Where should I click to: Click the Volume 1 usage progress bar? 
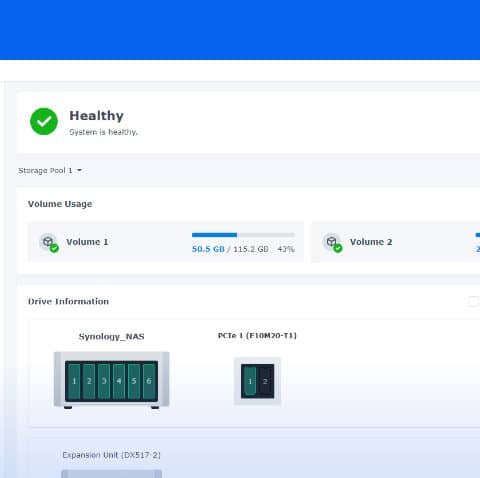243,235
